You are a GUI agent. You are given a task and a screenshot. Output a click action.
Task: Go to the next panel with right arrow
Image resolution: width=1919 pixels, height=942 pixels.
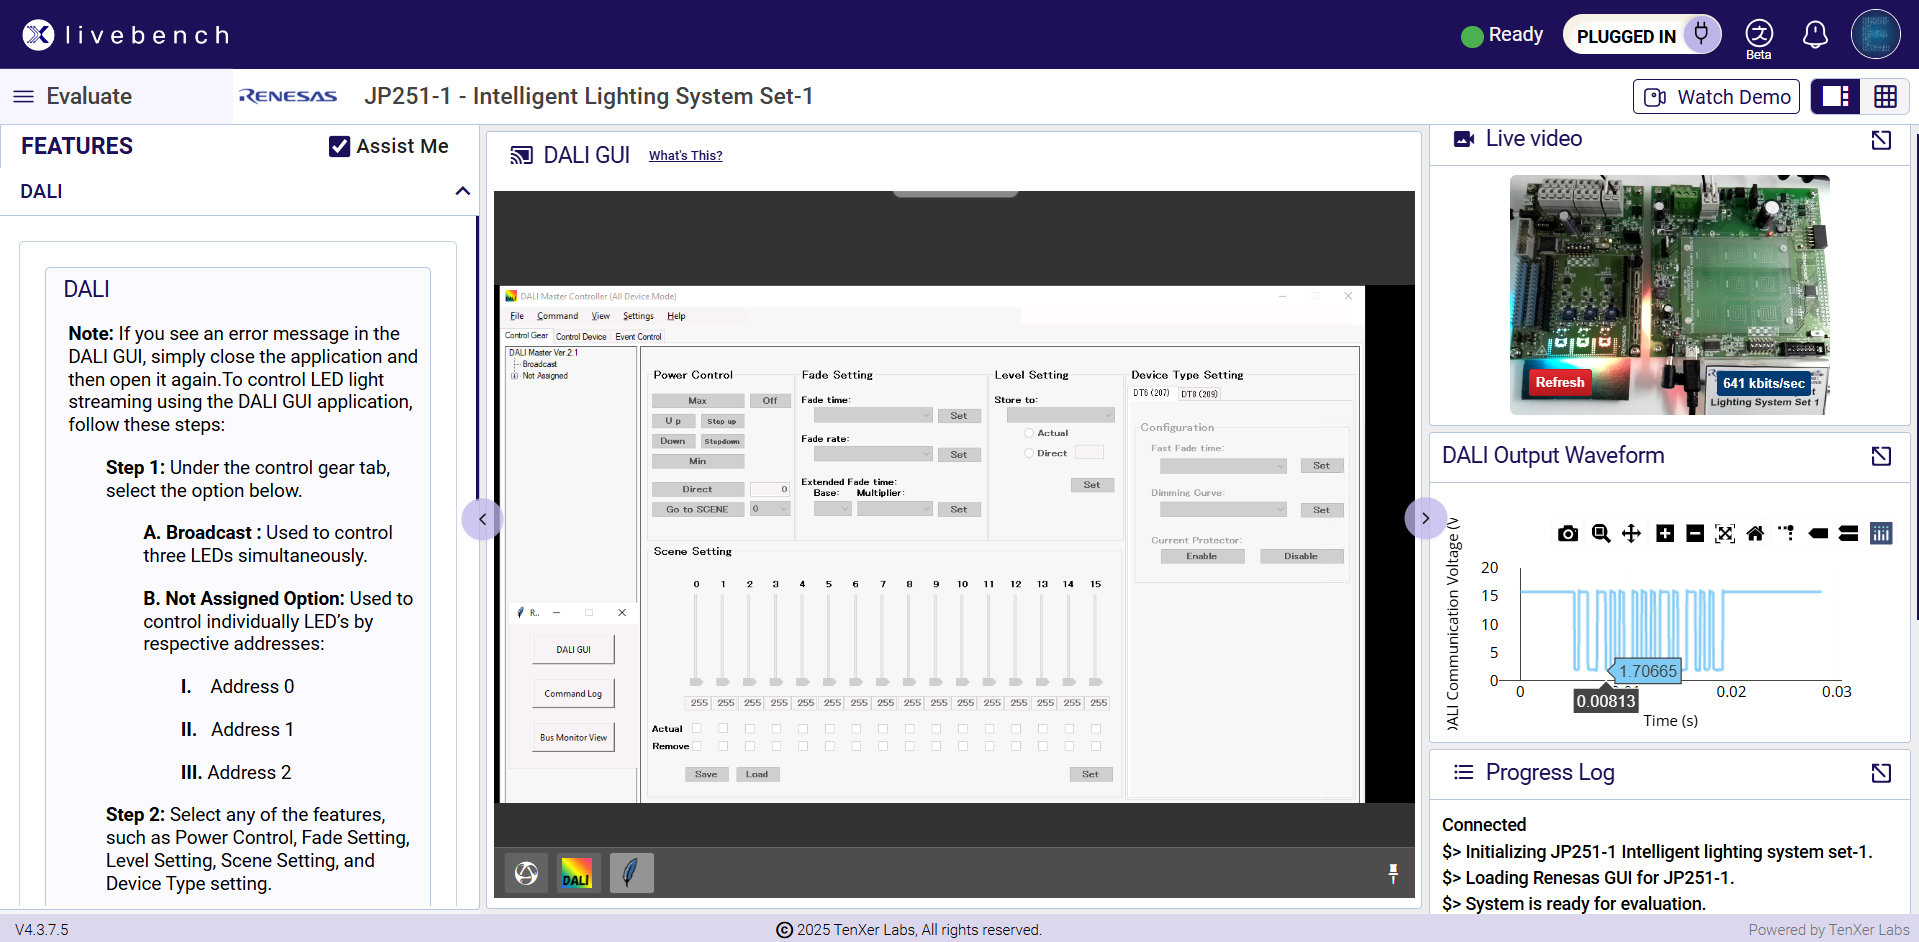click(1425, 519)
